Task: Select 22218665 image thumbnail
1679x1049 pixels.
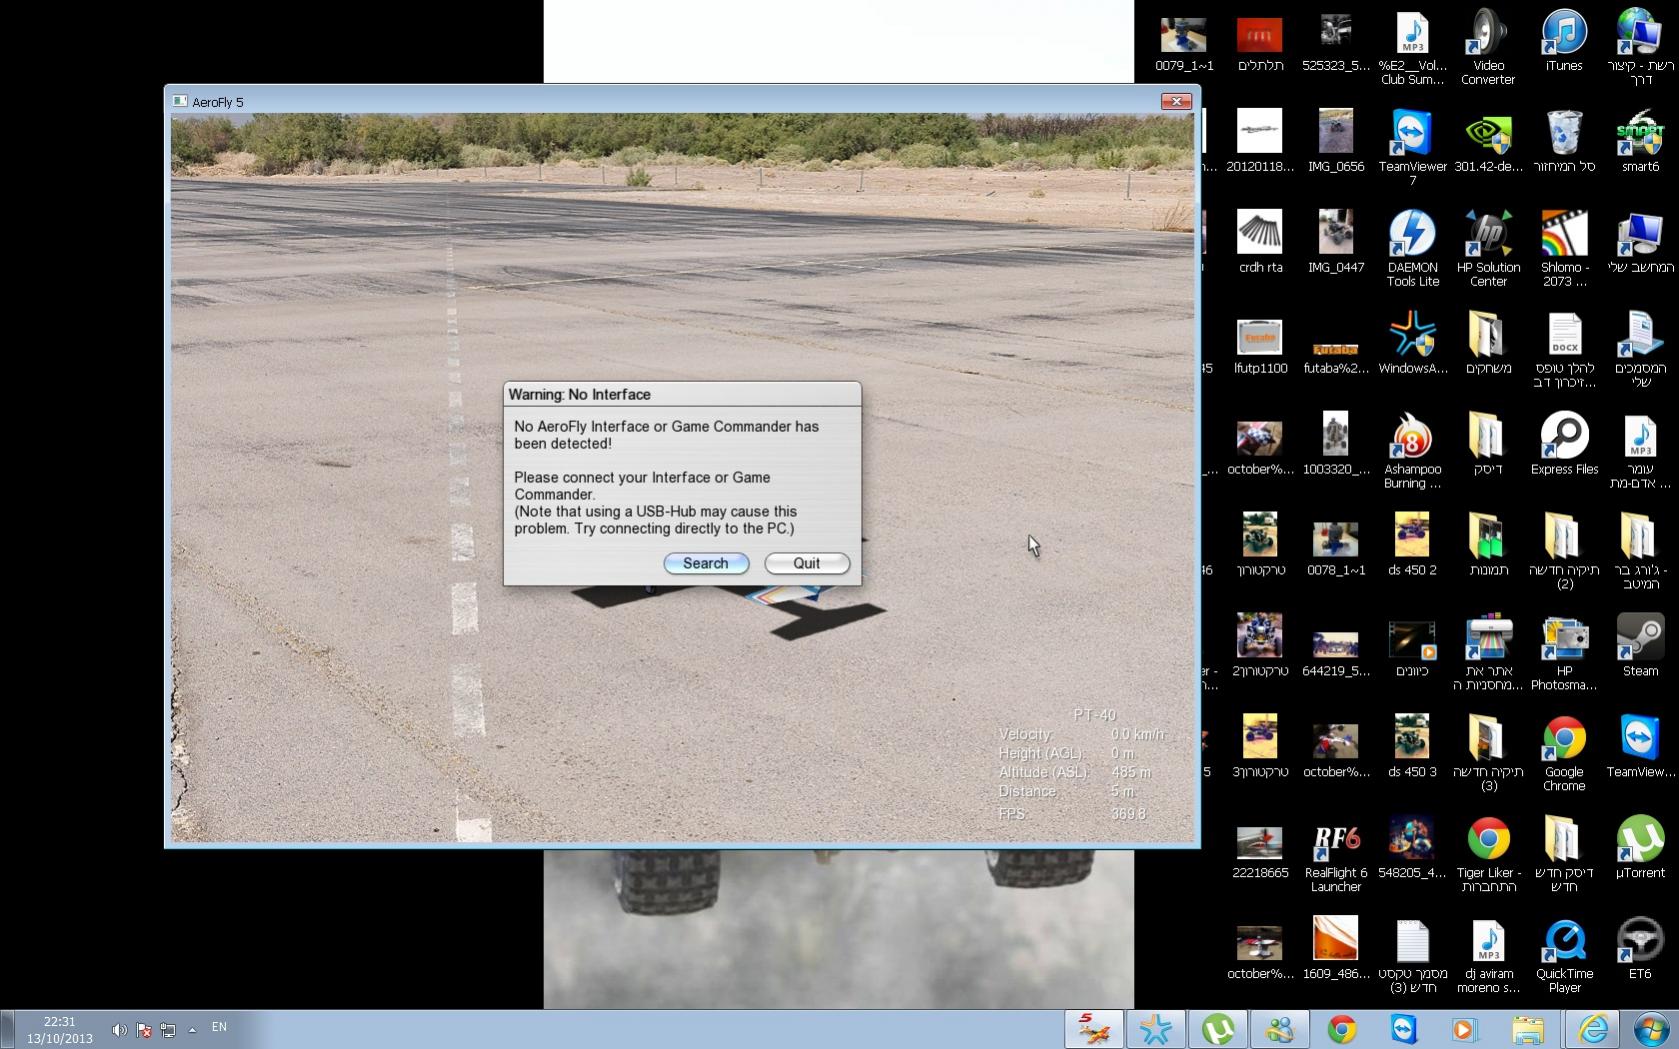Action: 1260,852
